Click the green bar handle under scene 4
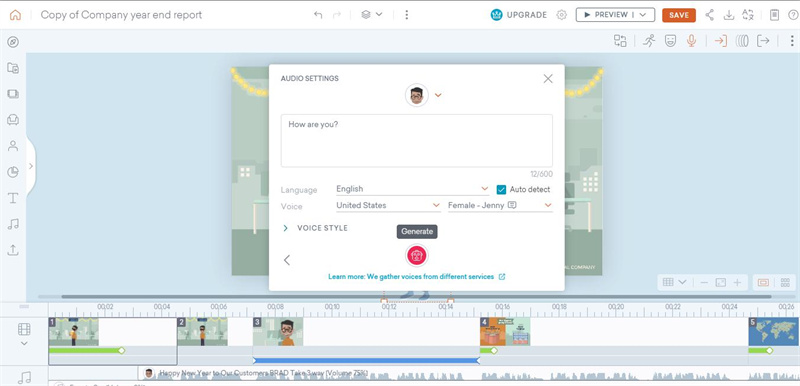The height and width of the screenshot is (386, 800). tap(493, 350)
